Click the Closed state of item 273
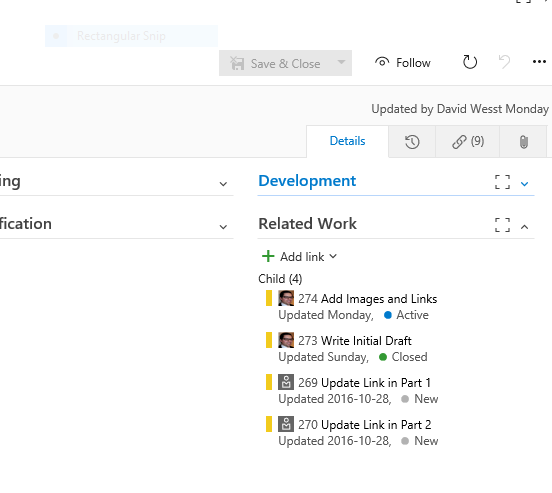This screenshot has width=552, height=493. (403, 357)
